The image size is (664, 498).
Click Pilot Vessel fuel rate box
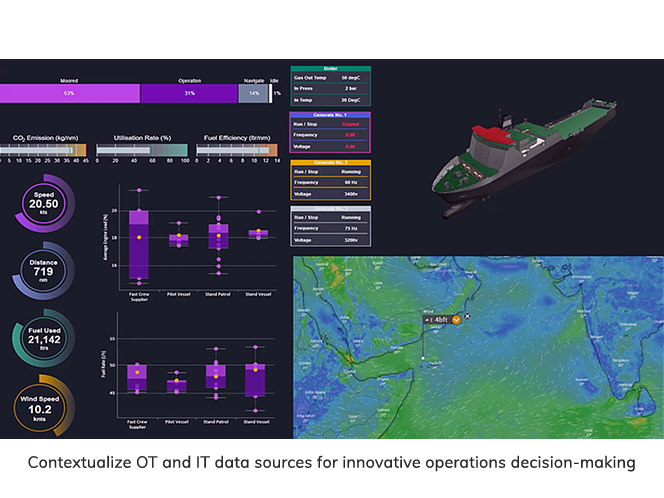coord(177,381)
